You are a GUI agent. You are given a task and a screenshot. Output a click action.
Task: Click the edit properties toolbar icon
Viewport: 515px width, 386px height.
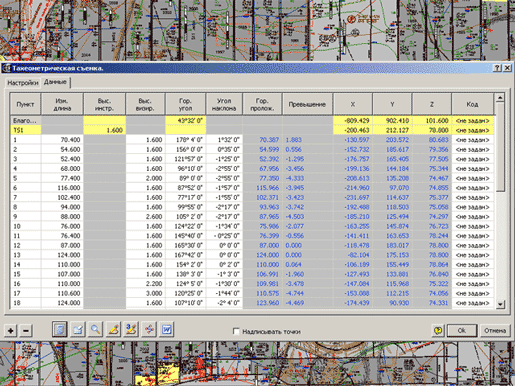tap(78, 330)
